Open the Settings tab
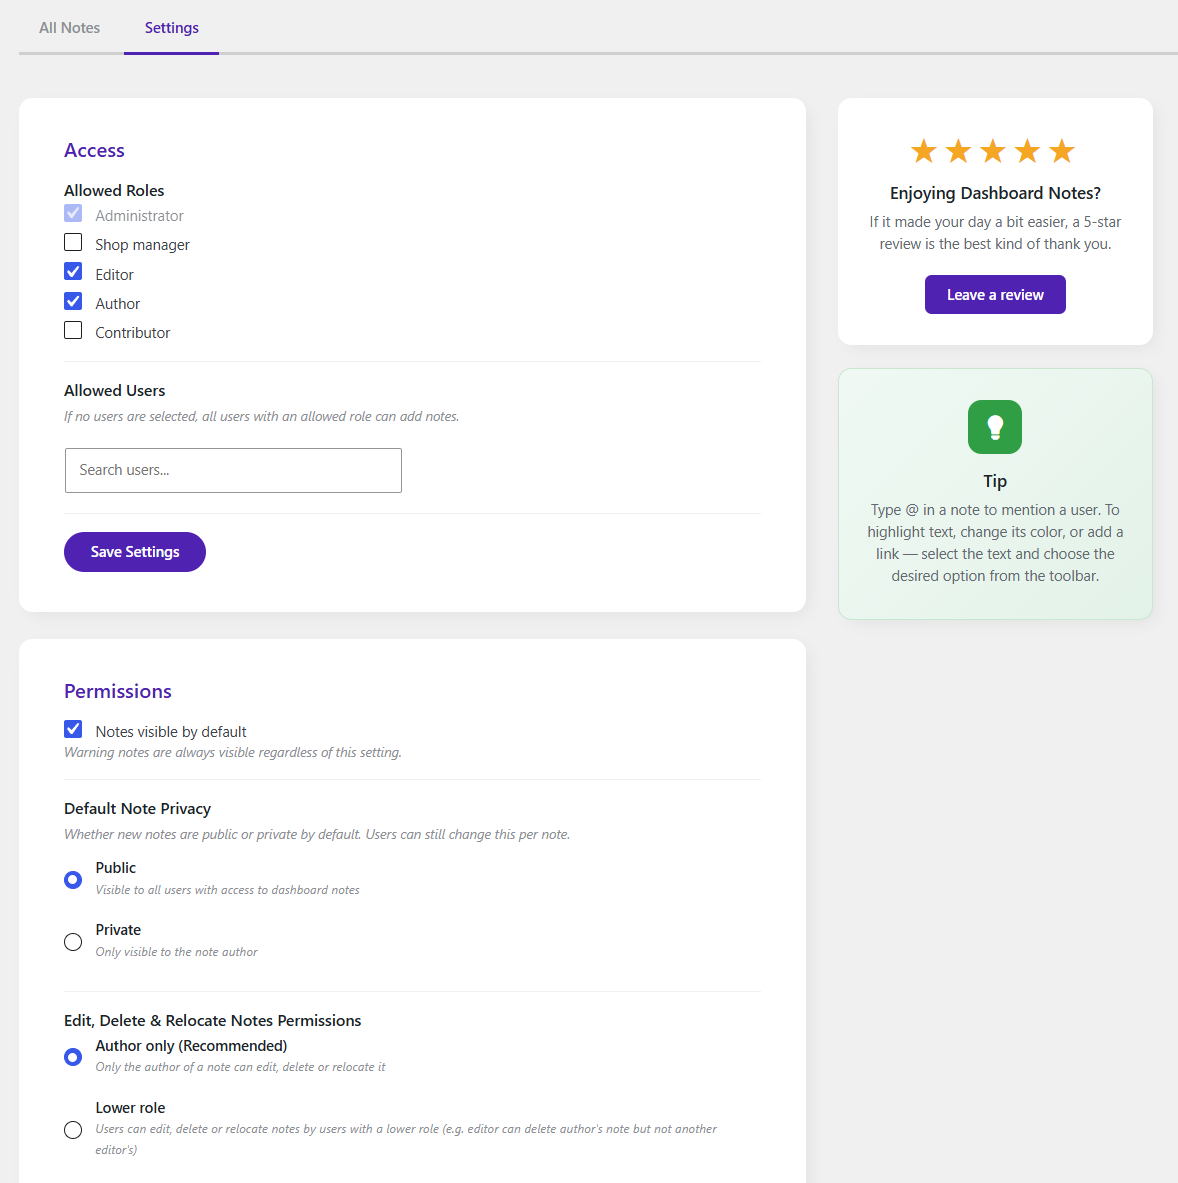Image resolution: width=1178 pixels, height=1183 pixels. (171, 27)
